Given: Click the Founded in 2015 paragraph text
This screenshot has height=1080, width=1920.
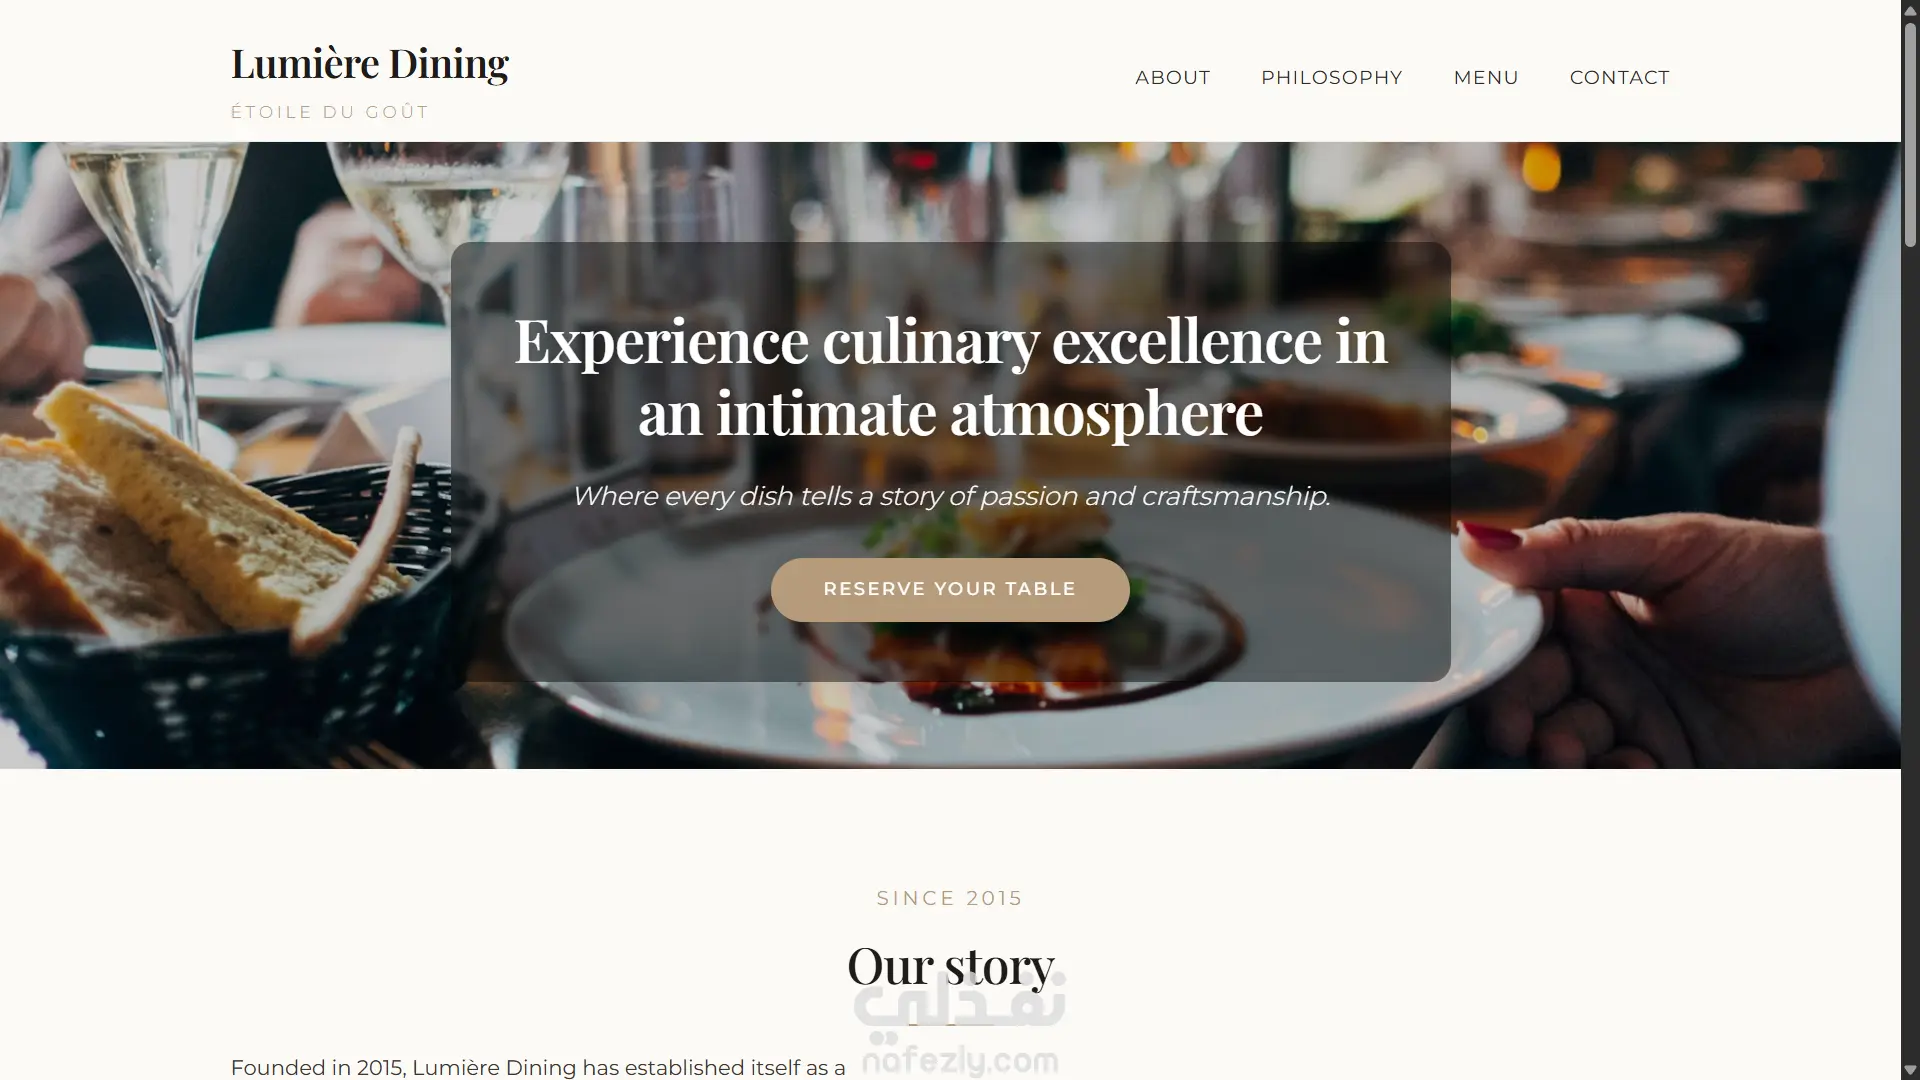Looking at the screenshot, I should click(538, 1067).
